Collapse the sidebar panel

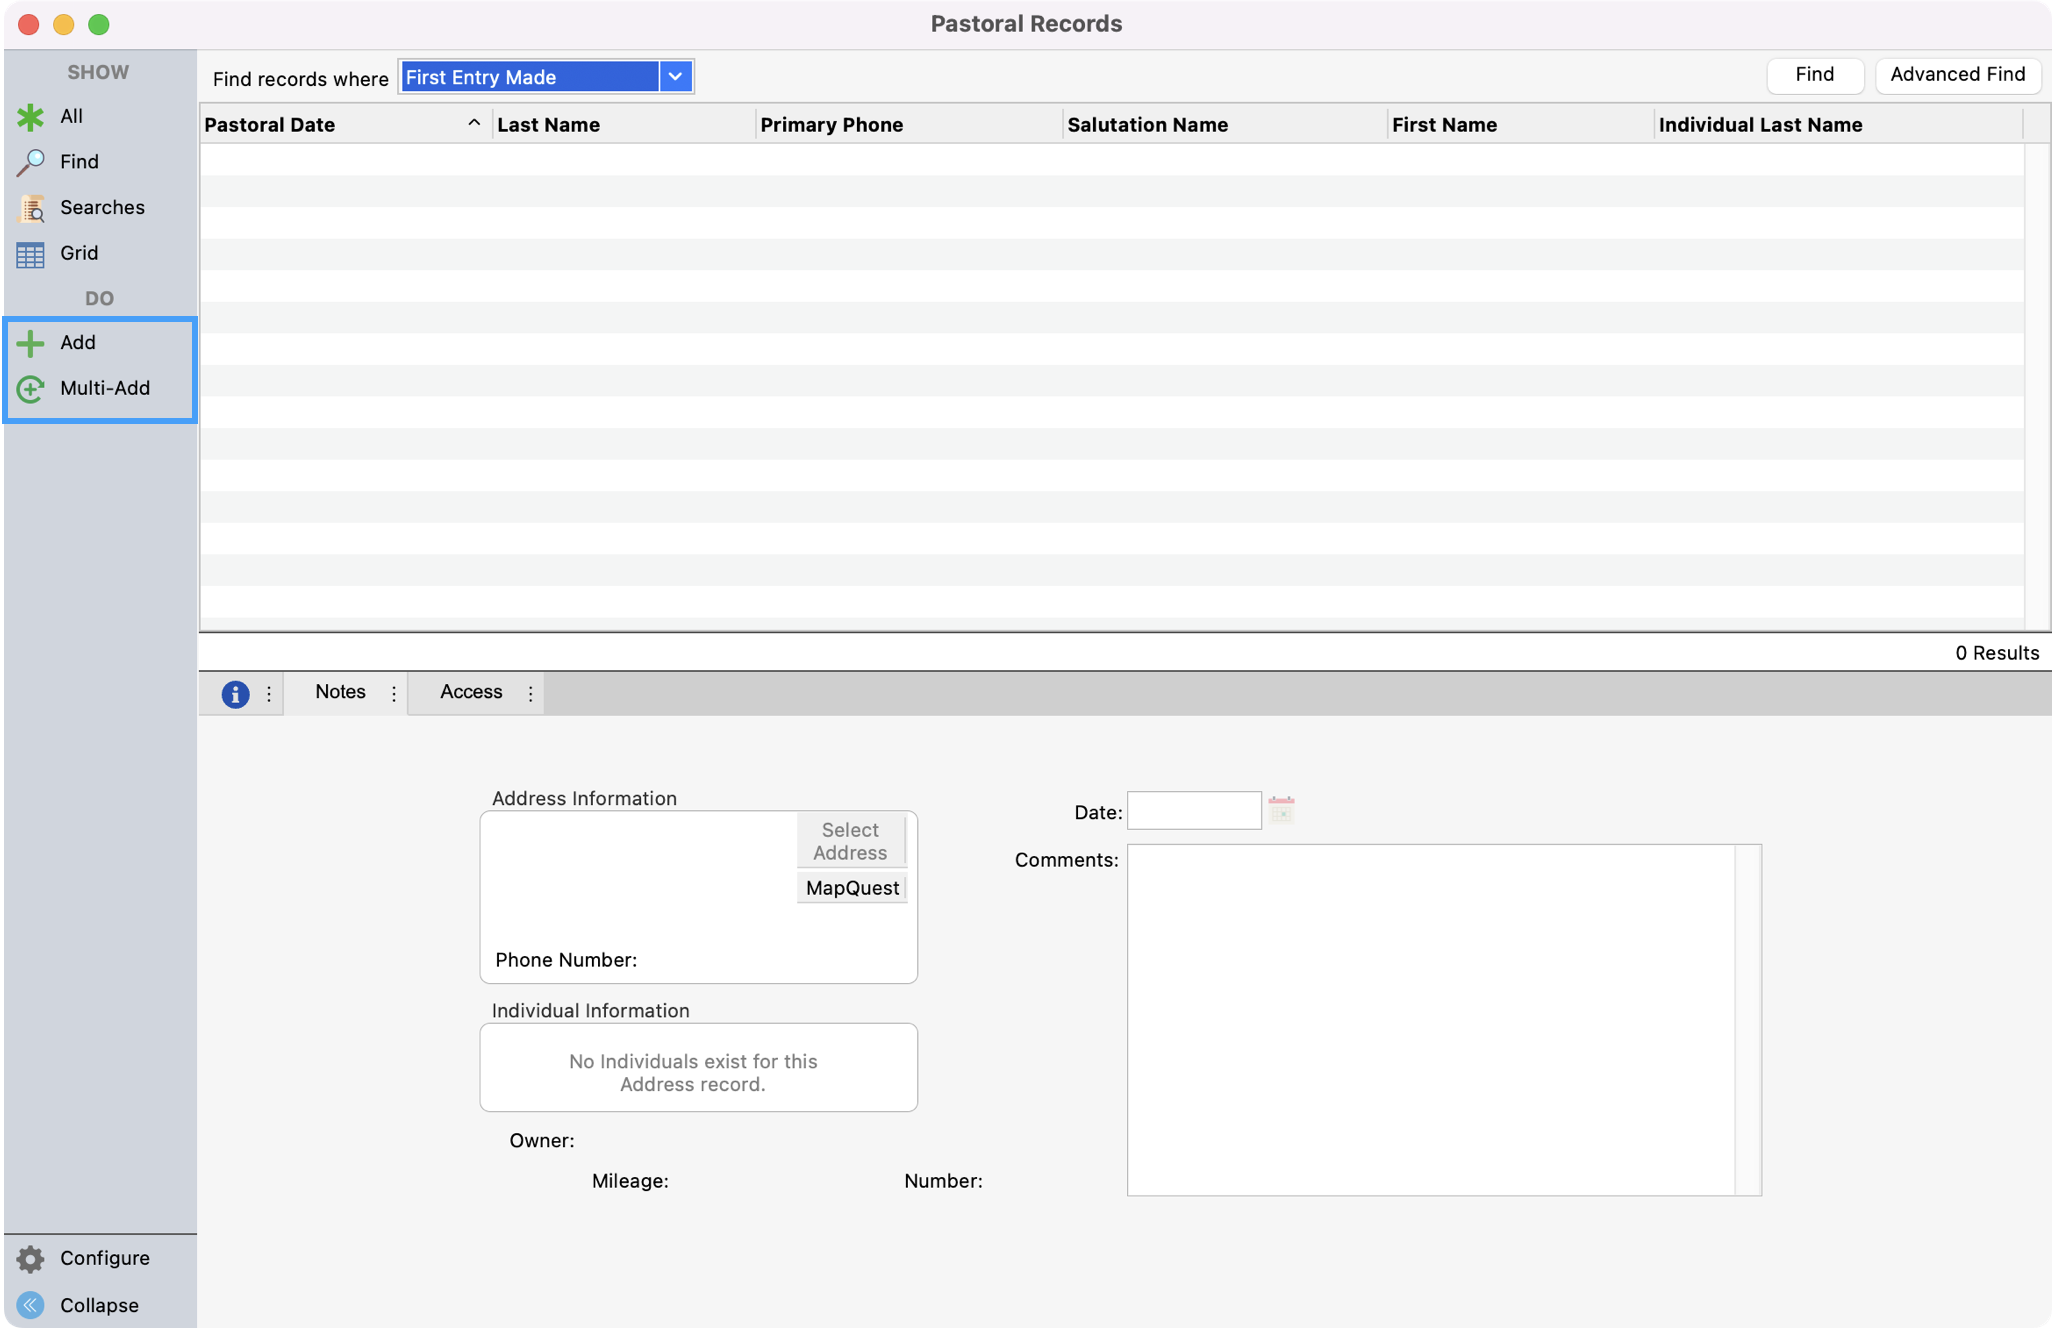click(x=99, y=1304)
